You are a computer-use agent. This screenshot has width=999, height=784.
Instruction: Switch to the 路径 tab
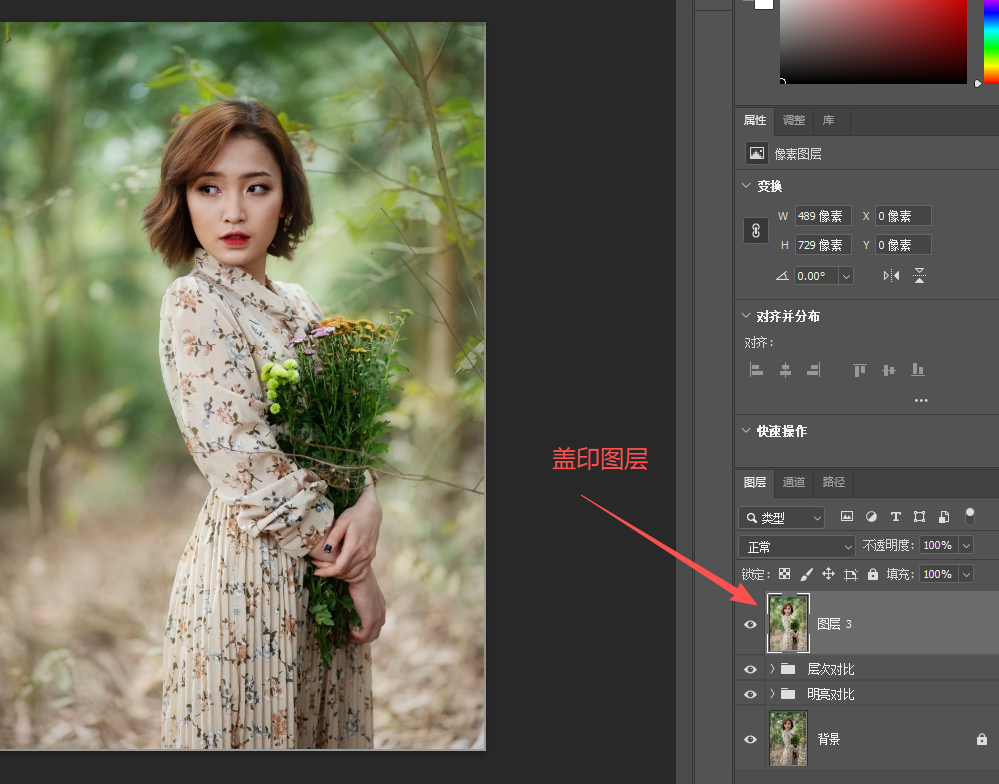point(833,482)
